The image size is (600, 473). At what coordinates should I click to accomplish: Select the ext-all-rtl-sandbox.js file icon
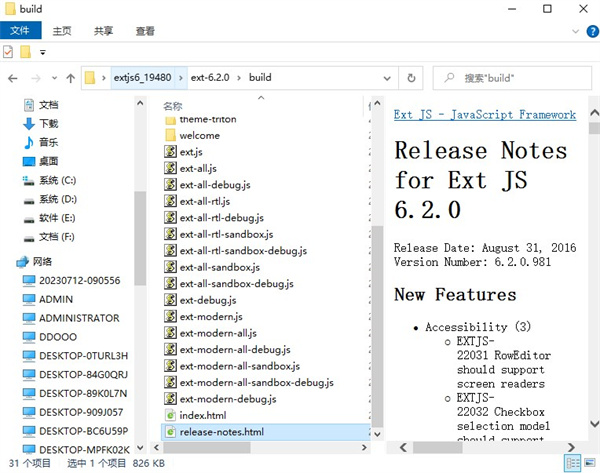[x=170, y=234]
